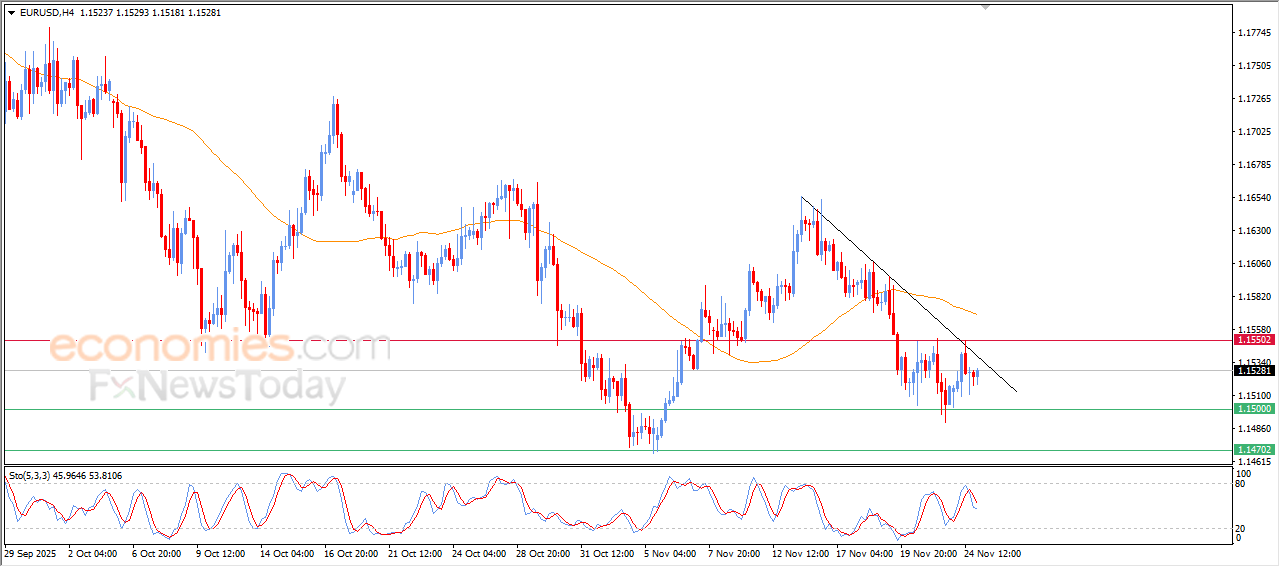Click the FxNewsToday watermark text
1280x567 pixels.
pos(217,386)
